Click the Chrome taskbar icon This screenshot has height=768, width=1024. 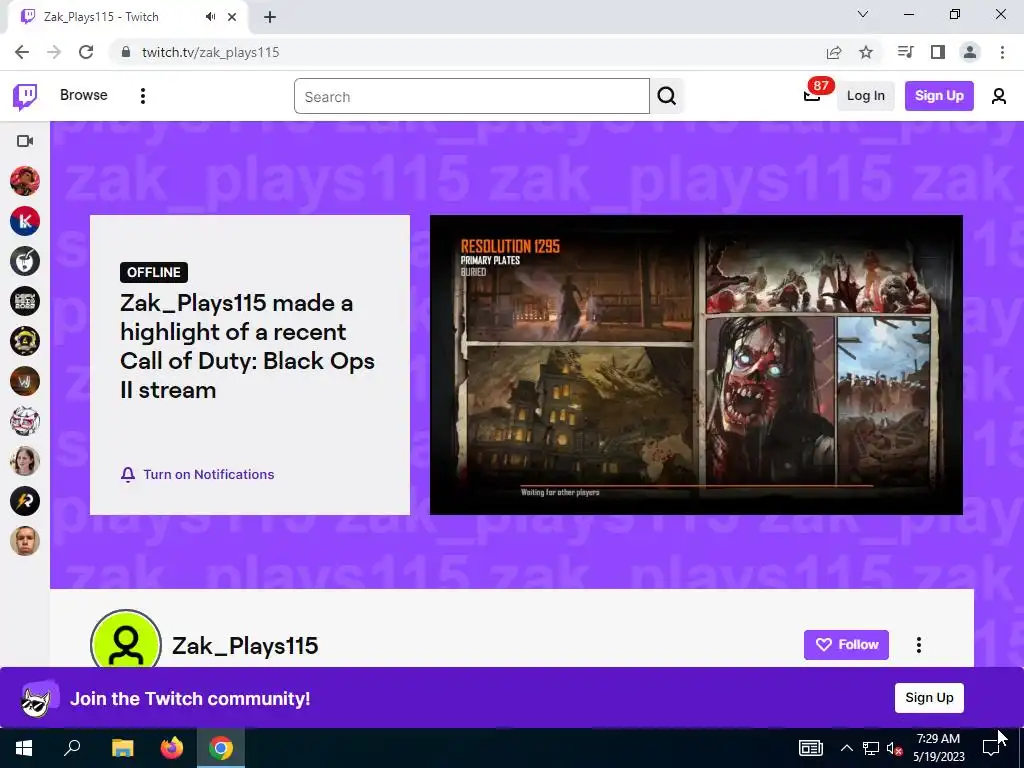click(x=221, y=748)
